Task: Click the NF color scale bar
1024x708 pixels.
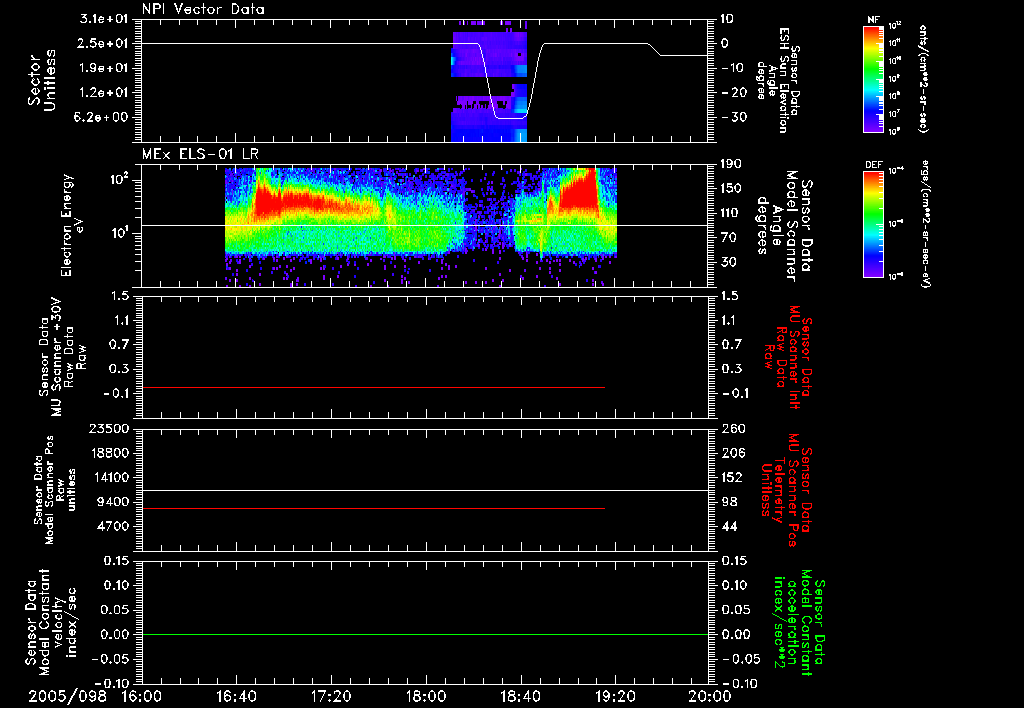Action: click(873, 78)
